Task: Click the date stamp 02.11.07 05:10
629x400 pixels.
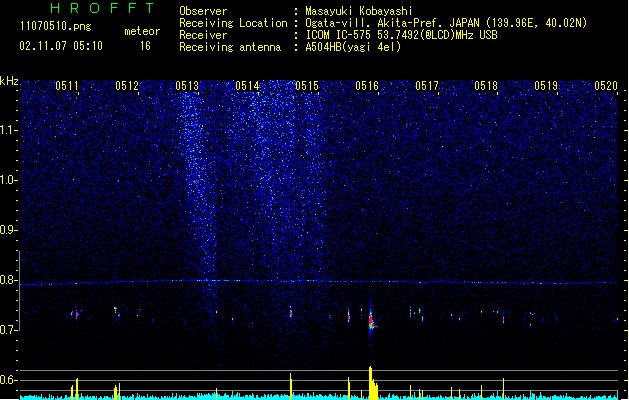Action: (61, 46)
